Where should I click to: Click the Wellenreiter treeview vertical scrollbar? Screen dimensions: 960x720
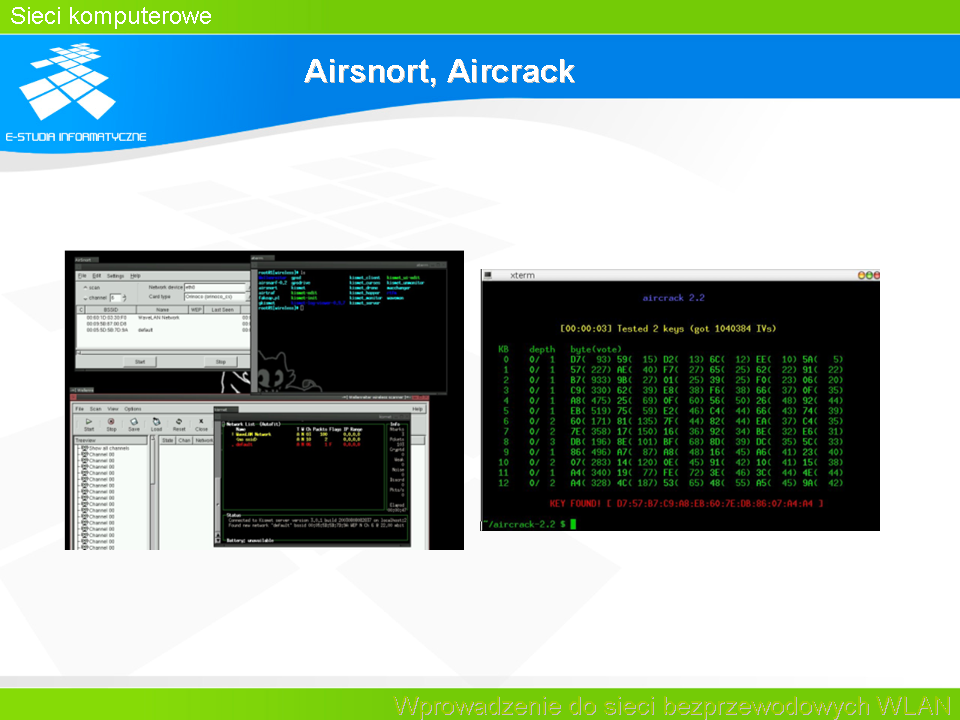click(x=152, y=493)
